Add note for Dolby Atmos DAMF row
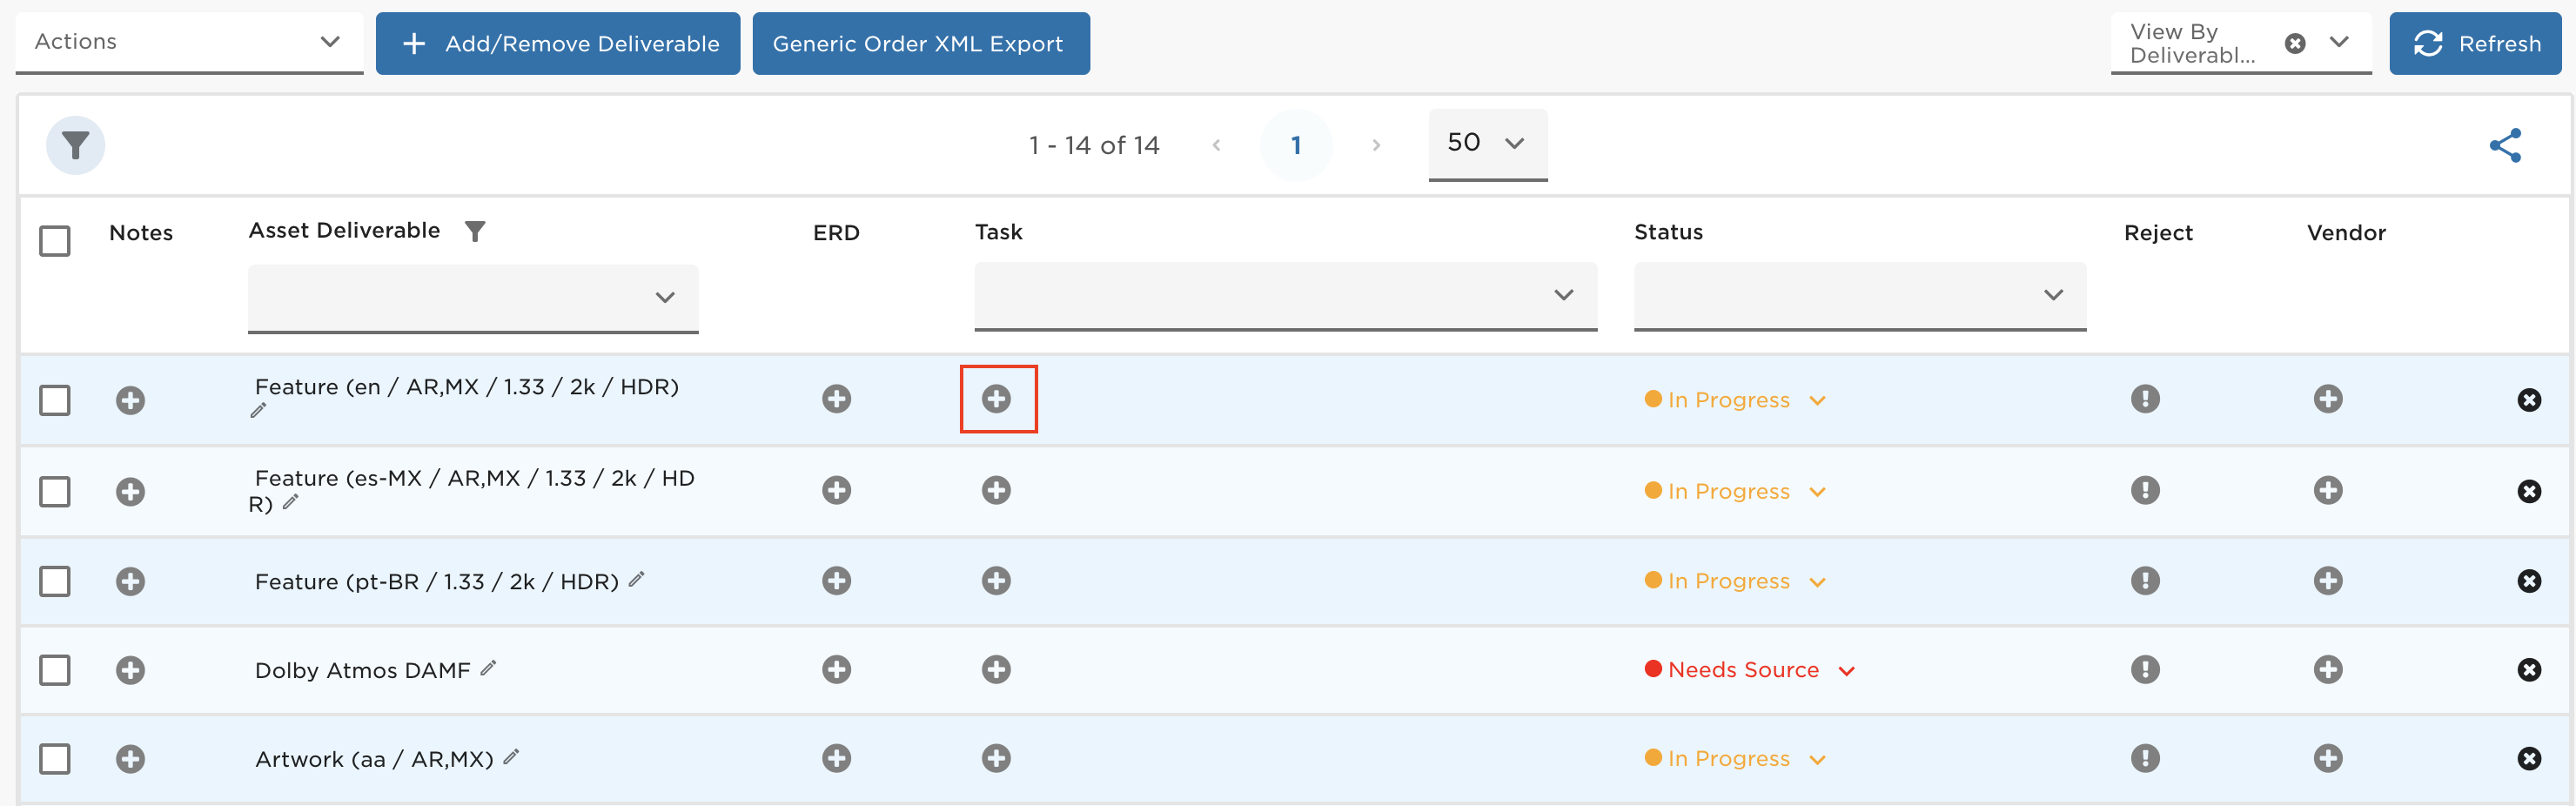Image resolution: width=2576 pixels, height=806 pixels. [130, 670]
